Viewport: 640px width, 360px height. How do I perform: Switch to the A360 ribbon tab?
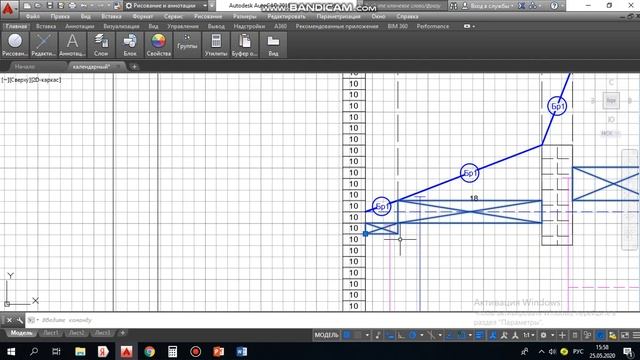pyautogui.click(x=280, y=26)
